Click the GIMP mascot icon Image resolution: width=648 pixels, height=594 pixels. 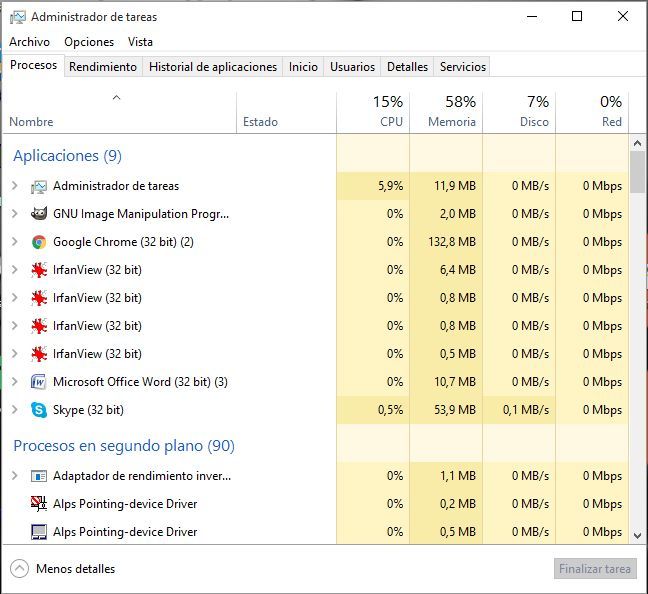pyautogui.click(x=39, y=214)
